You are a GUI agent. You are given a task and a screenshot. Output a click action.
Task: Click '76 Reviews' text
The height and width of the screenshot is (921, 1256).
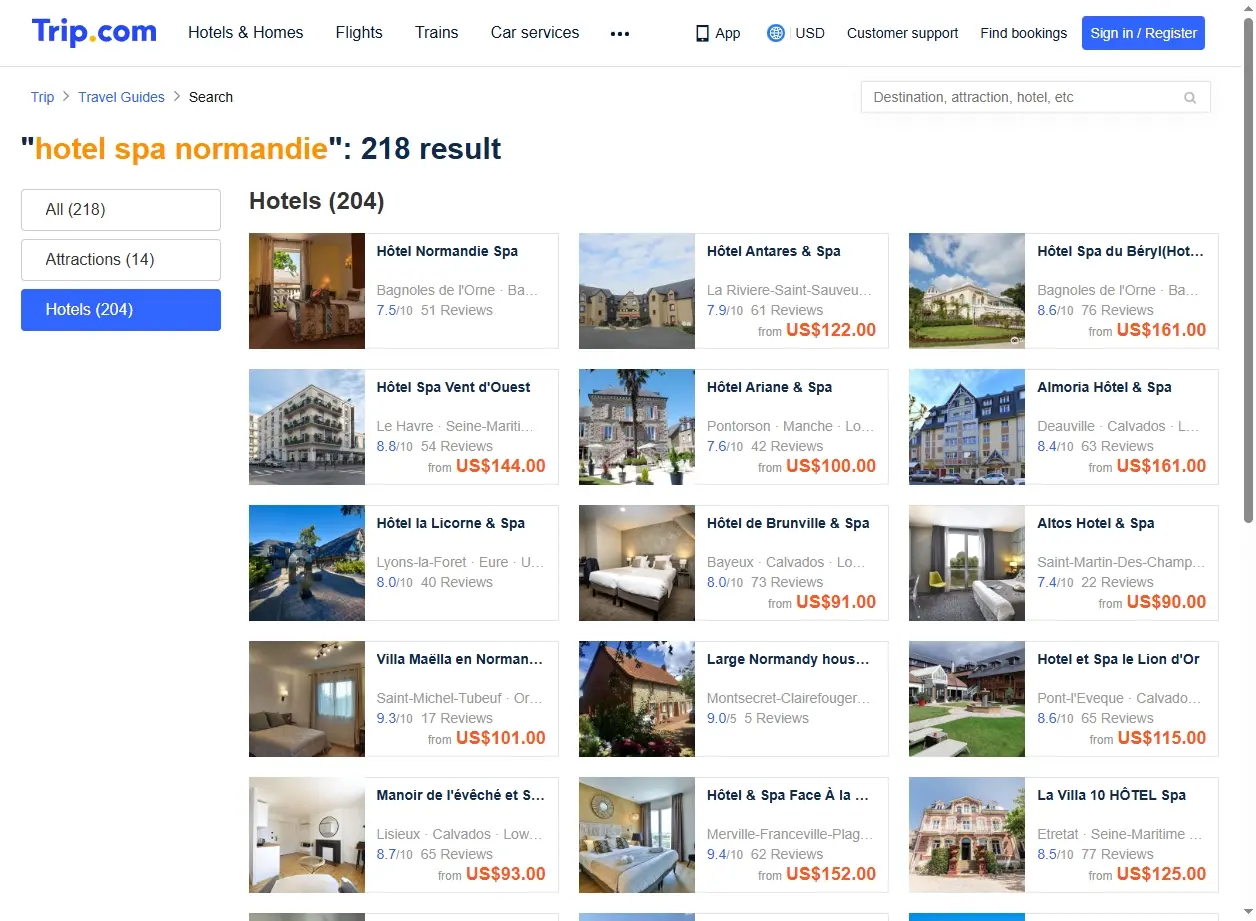1118,310
